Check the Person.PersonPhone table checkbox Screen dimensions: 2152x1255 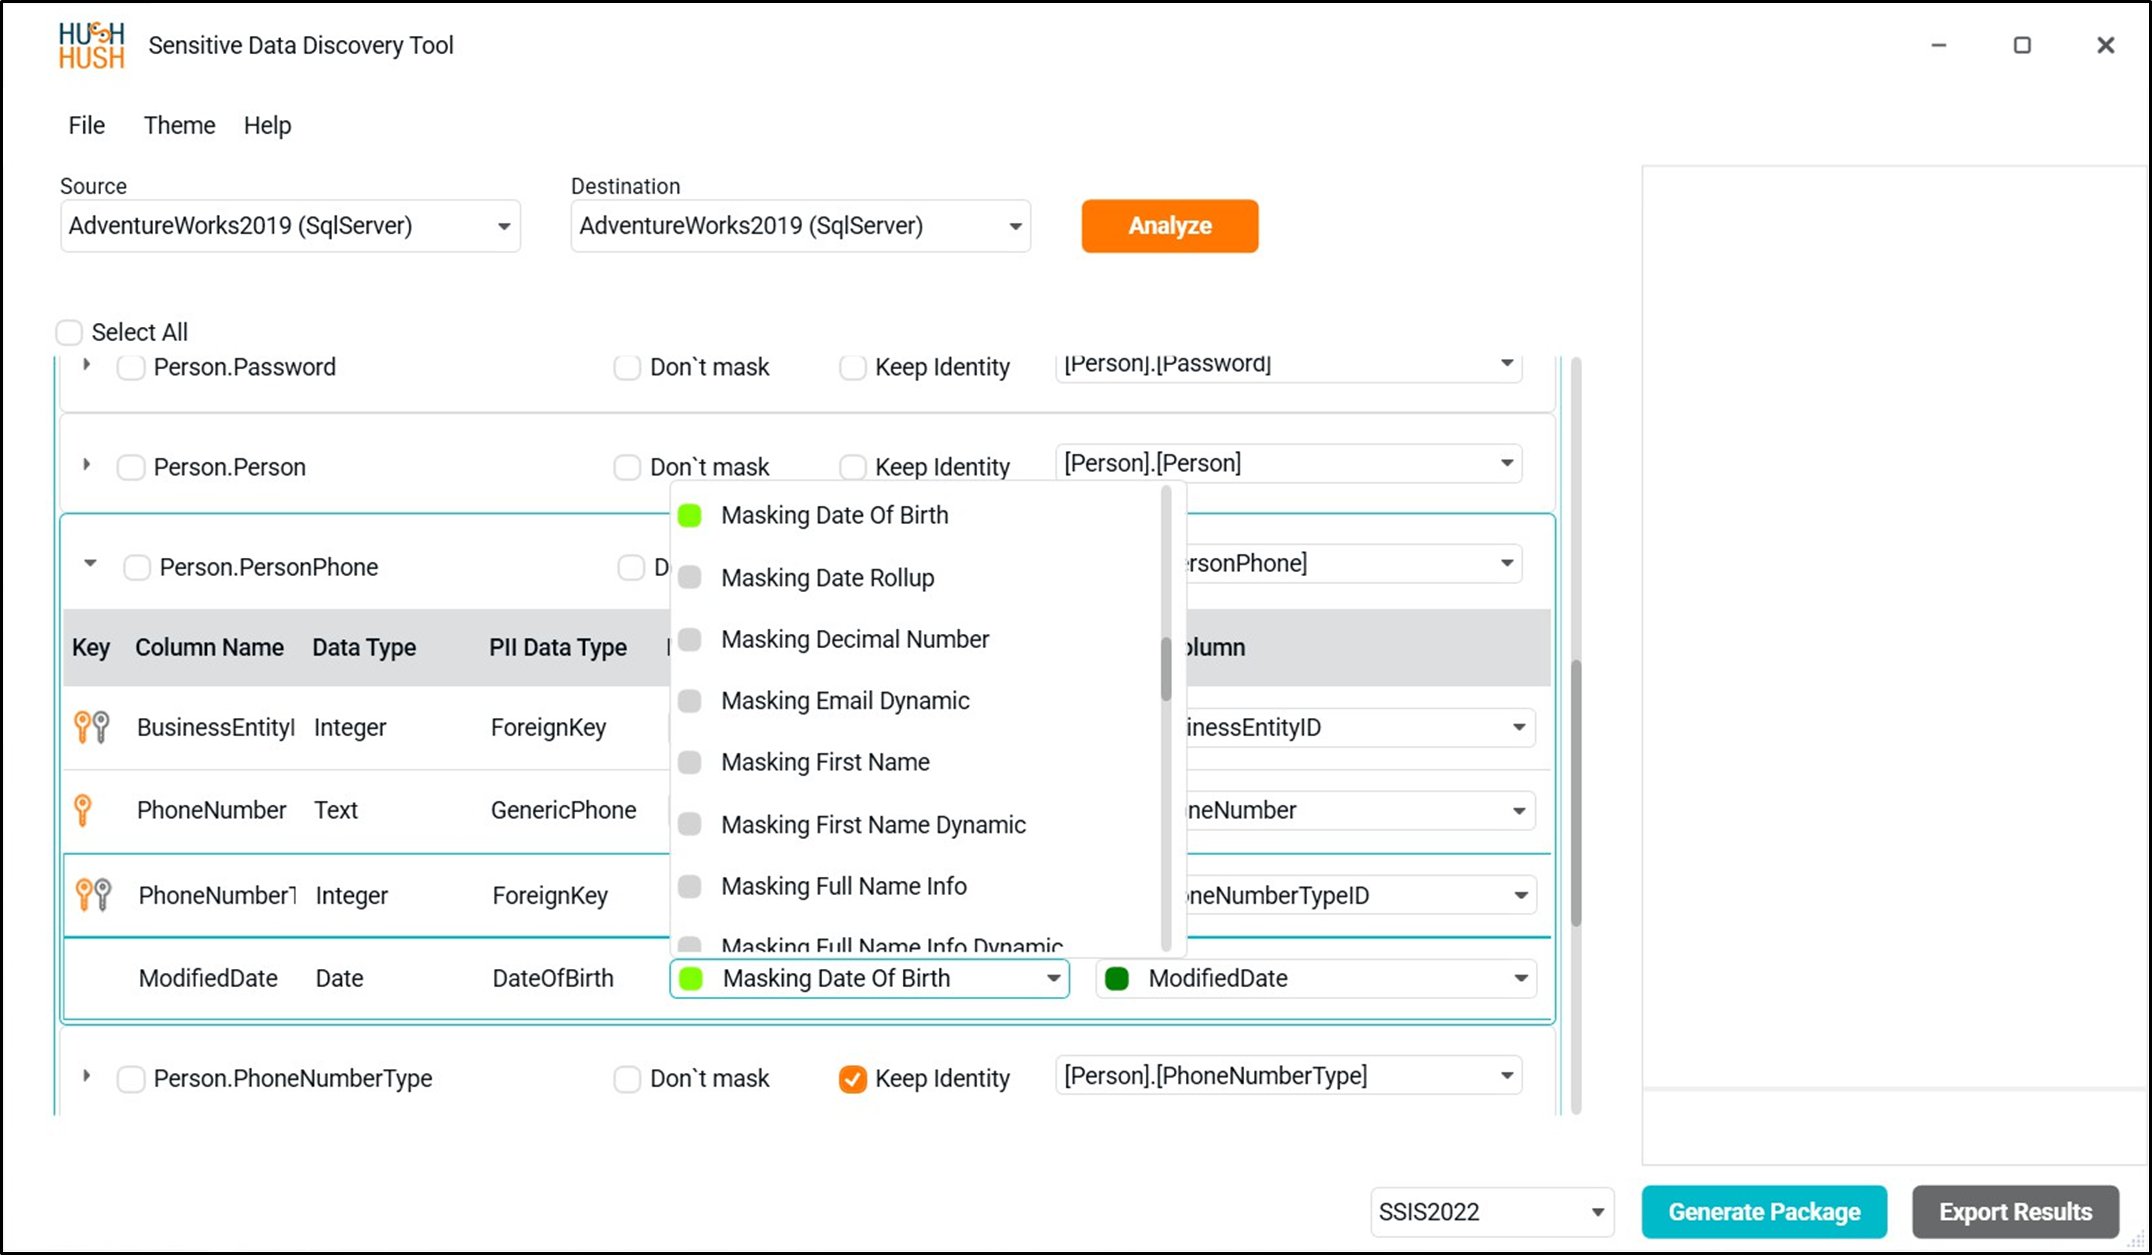[137, 567]
